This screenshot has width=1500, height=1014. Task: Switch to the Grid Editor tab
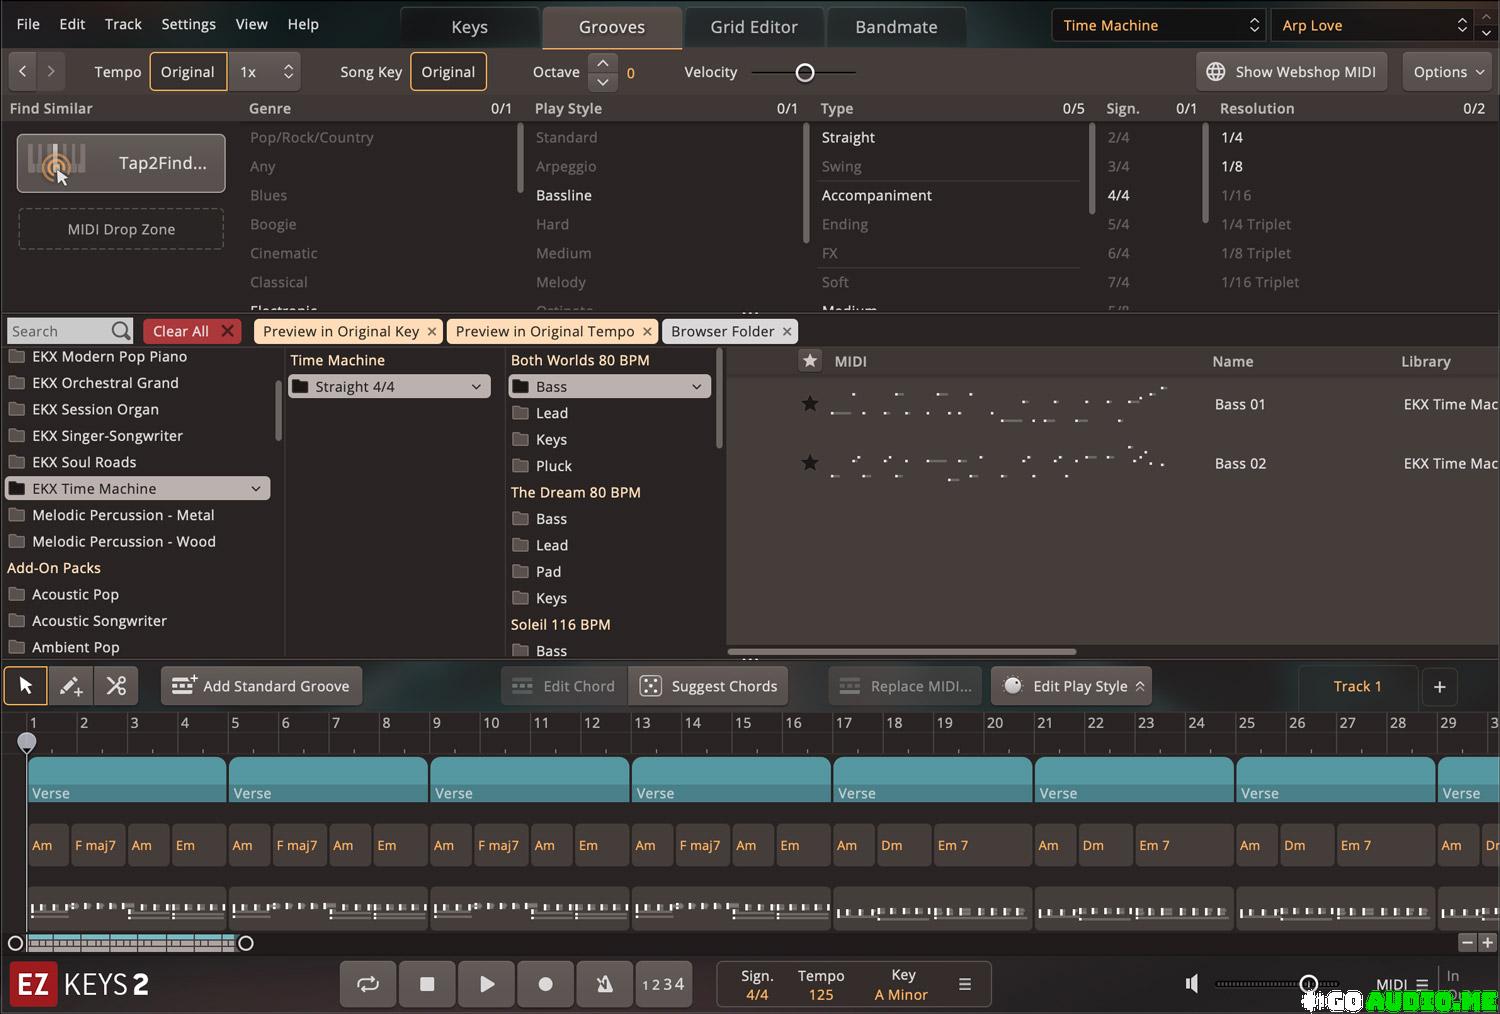click(x=754, y=27)
